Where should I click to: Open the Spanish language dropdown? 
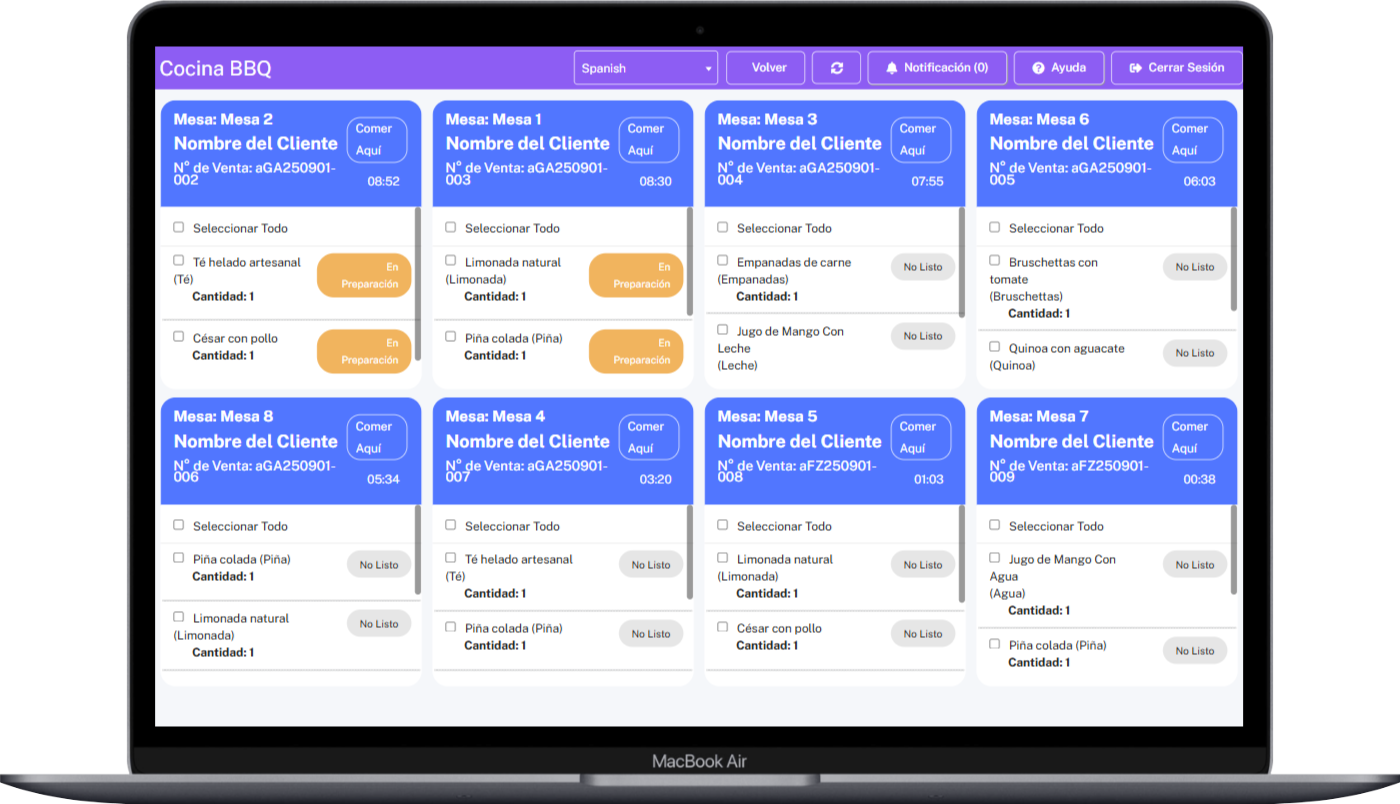click(645, 68)
